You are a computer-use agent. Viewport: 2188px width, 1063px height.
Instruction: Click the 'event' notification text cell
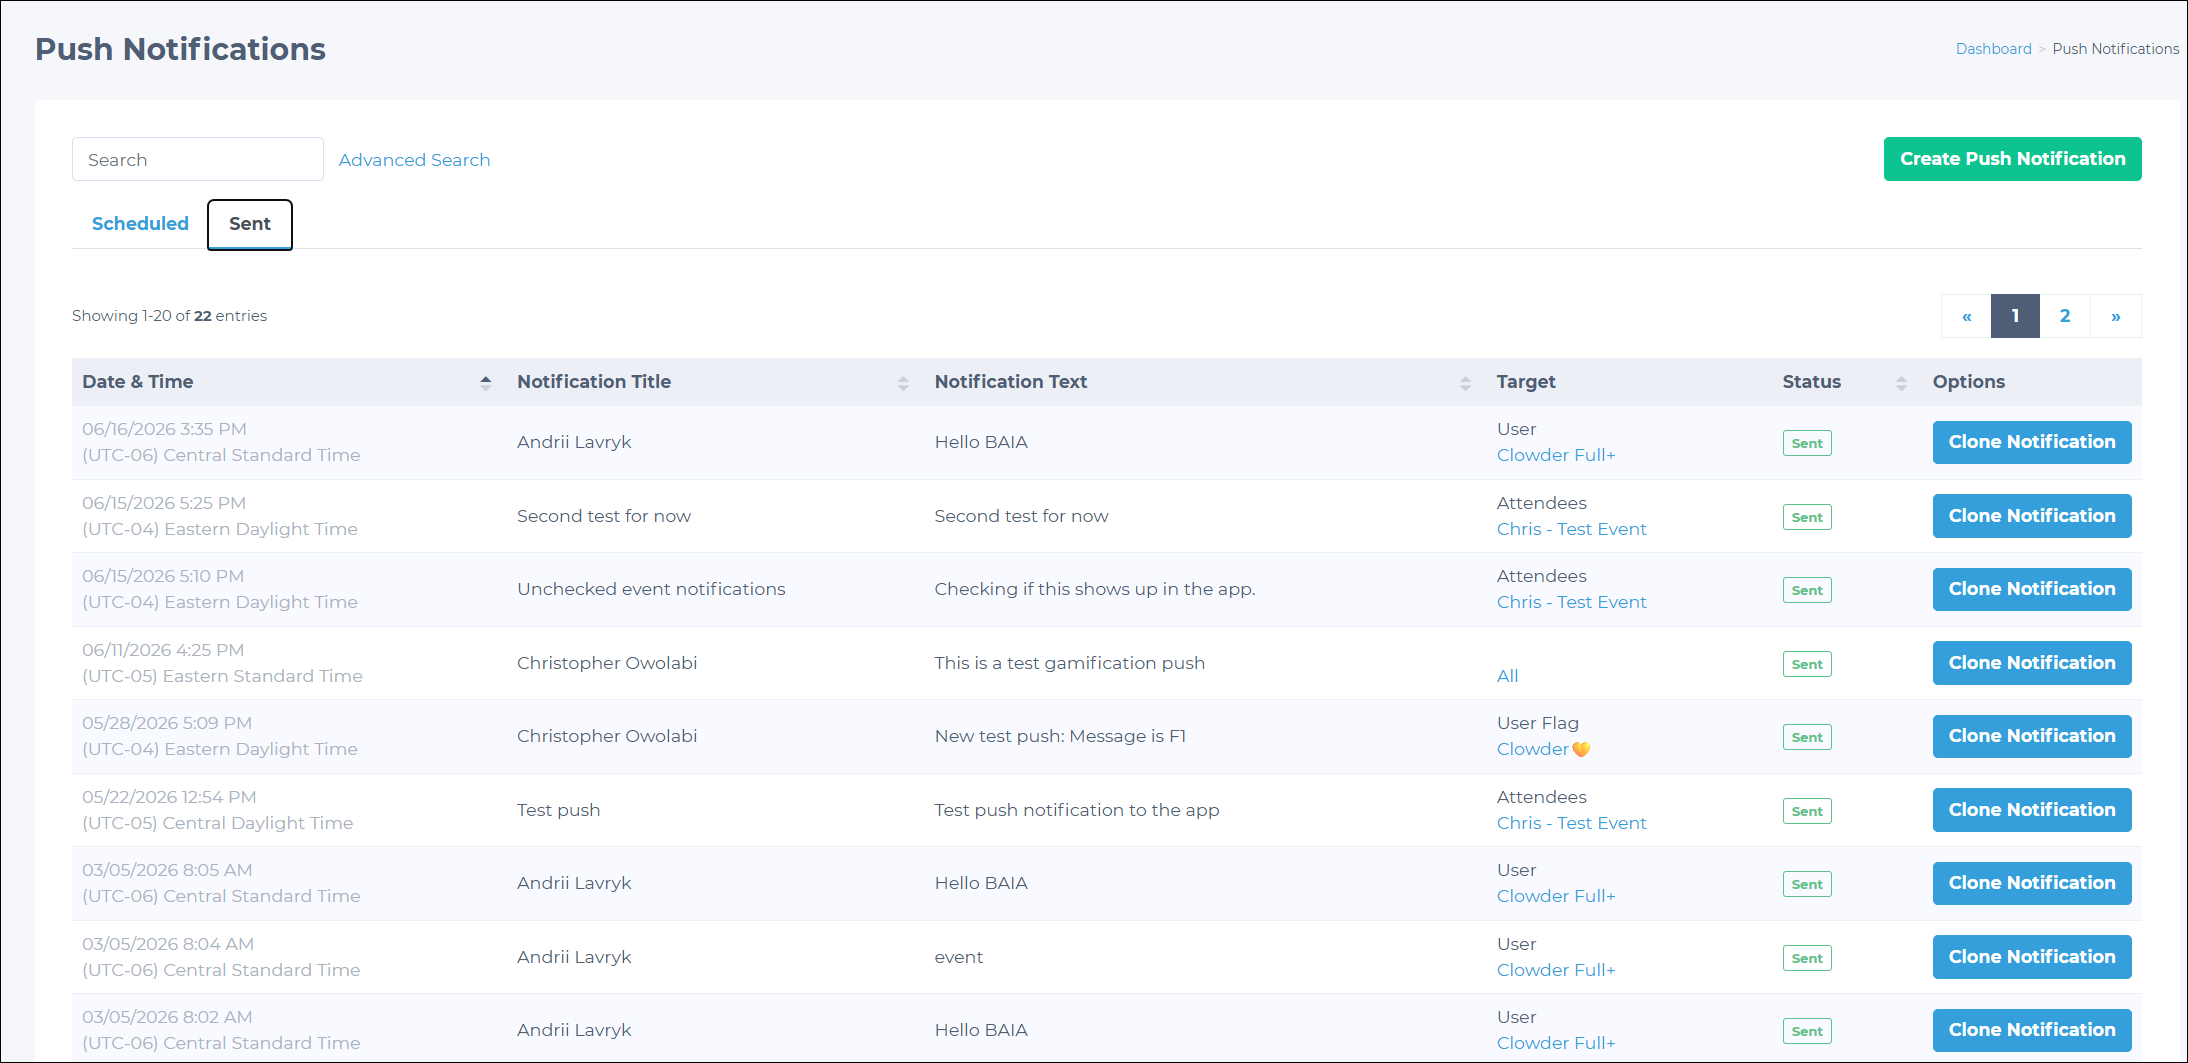[959, 957]
